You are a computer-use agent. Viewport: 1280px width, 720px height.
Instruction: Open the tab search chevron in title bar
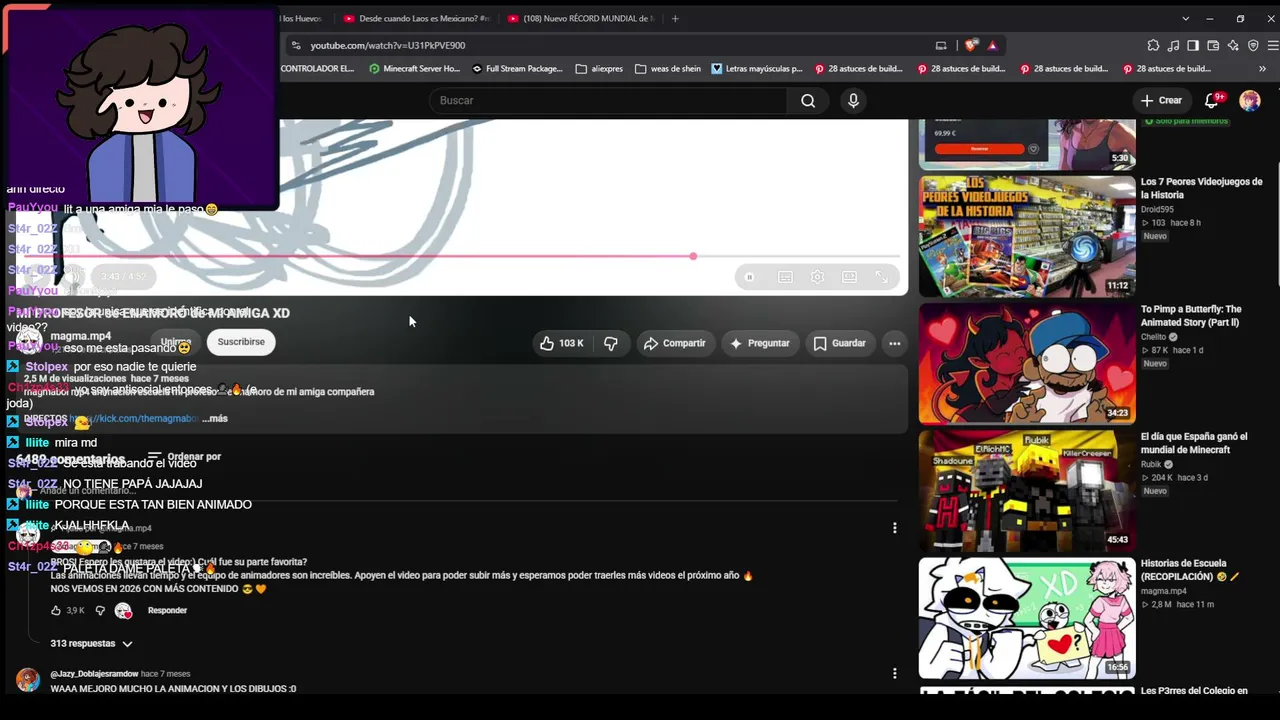1186,18
